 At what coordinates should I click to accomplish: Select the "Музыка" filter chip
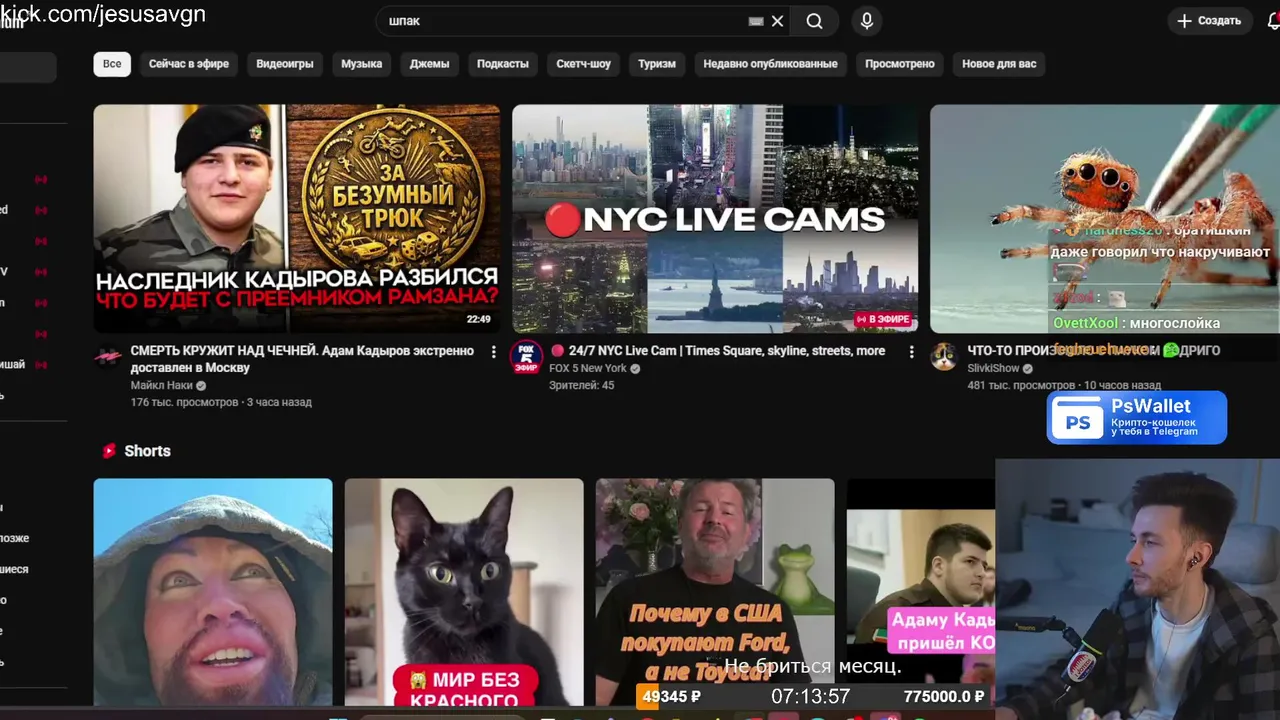pos(362,64)
